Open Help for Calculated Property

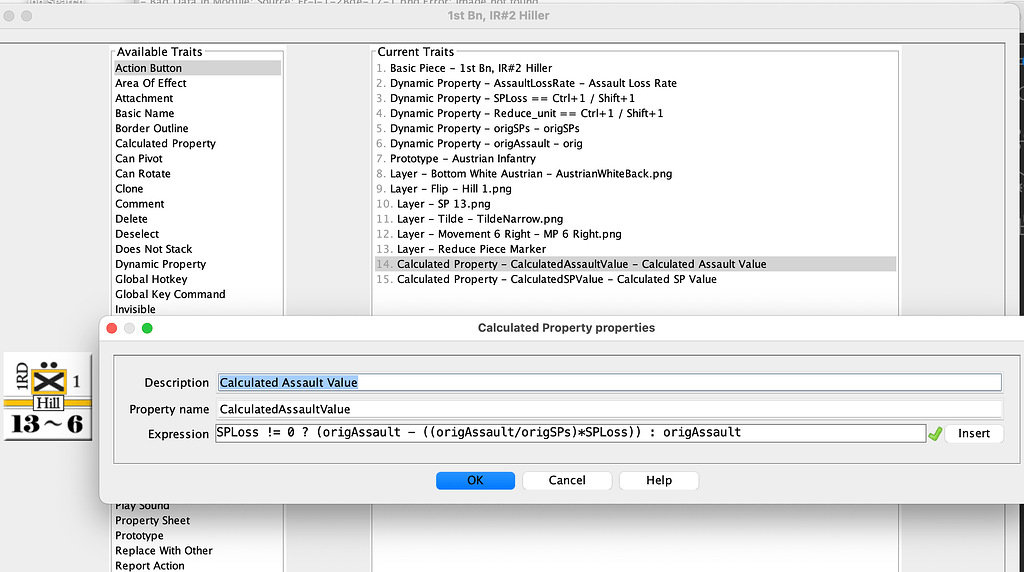click(659, 480)
